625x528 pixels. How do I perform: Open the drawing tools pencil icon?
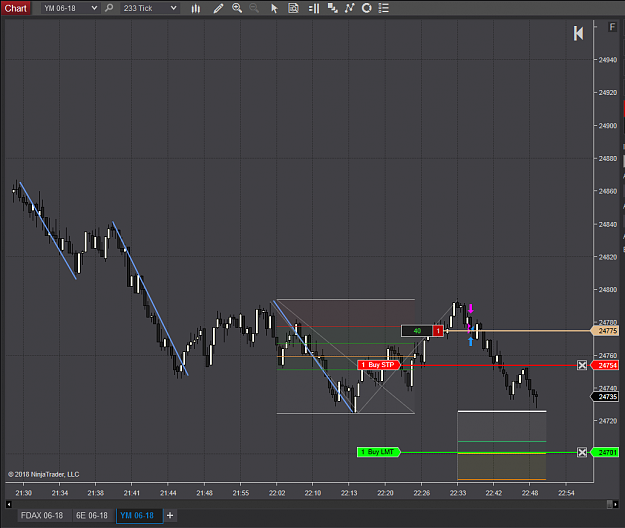tap(218, 8)
